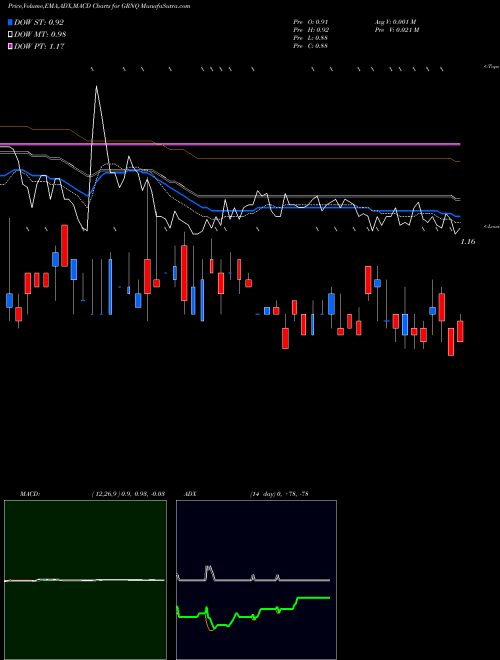Screen dimensions: 500x660
Task: Click the blue DOW ST legend swatch
Action: [x=10, y=22]
